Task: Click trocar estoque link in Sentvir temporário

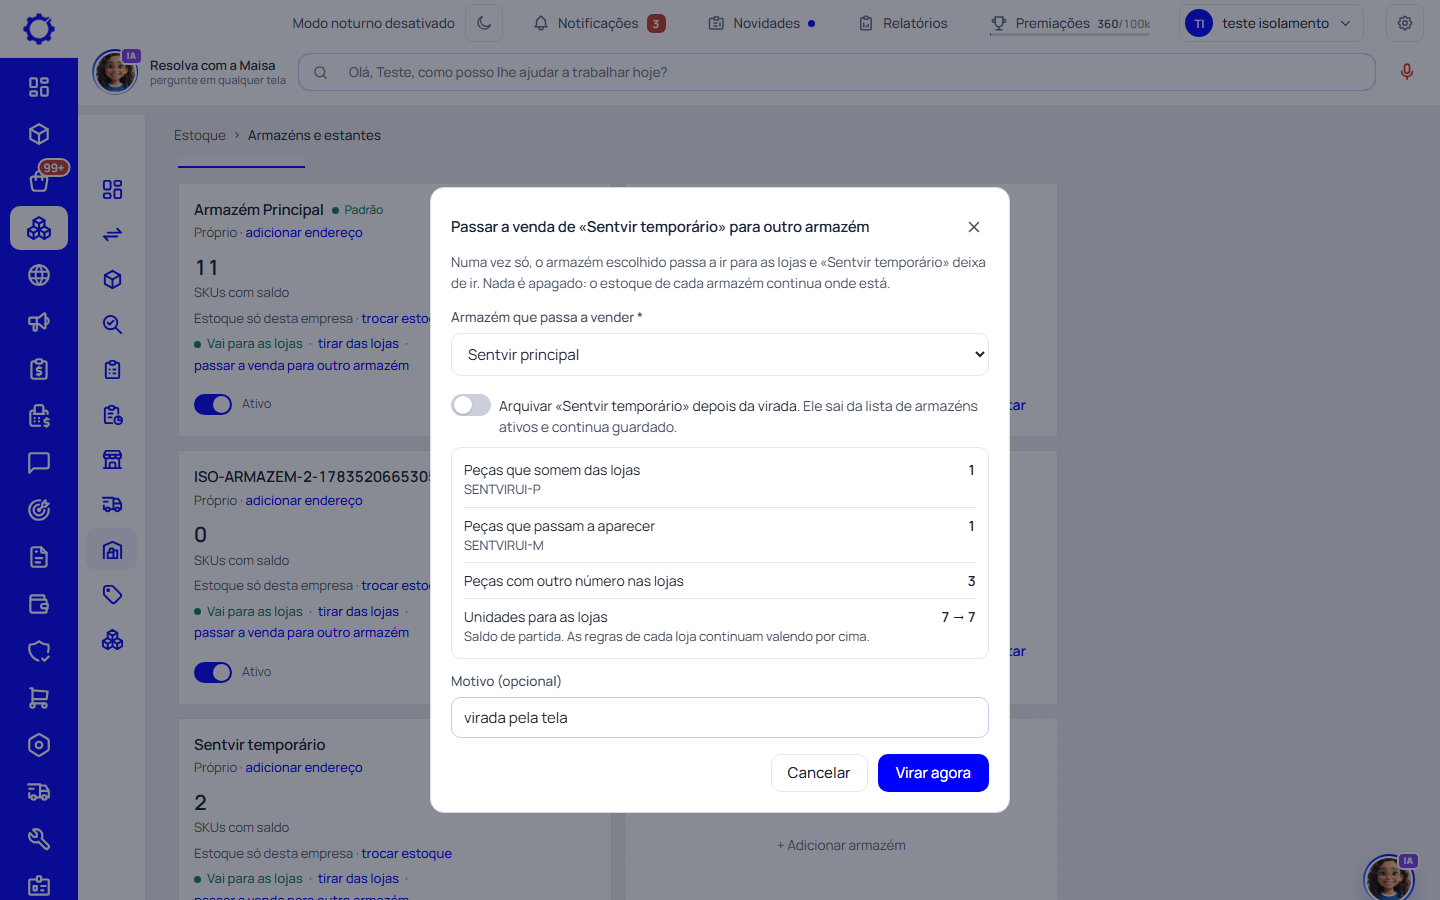Action: 406,853
